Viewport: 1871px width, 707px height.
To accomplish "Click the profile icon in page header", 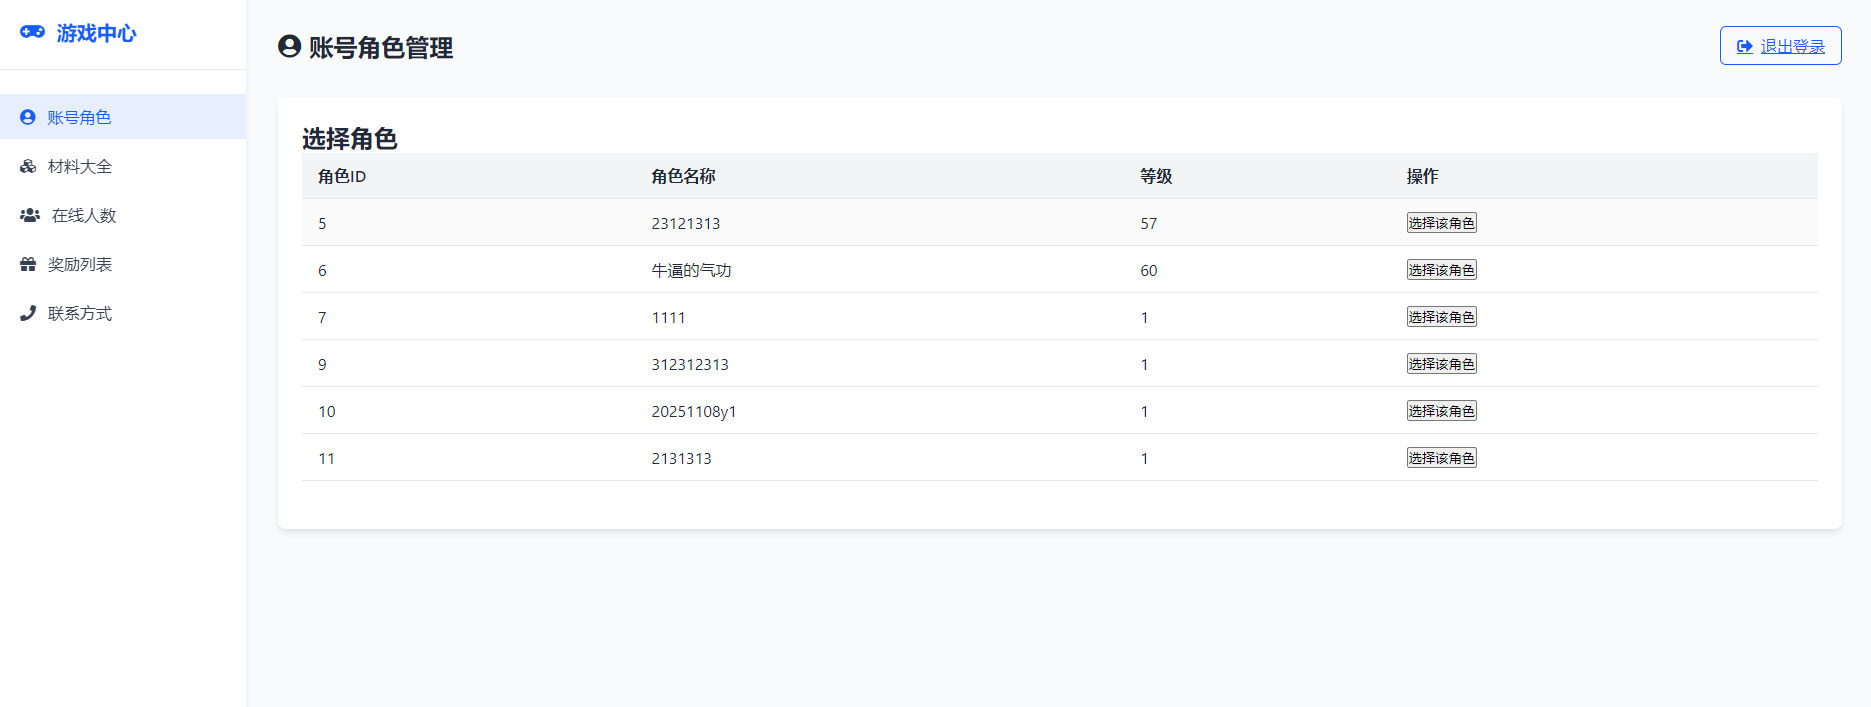I will [x=290, y=47].
